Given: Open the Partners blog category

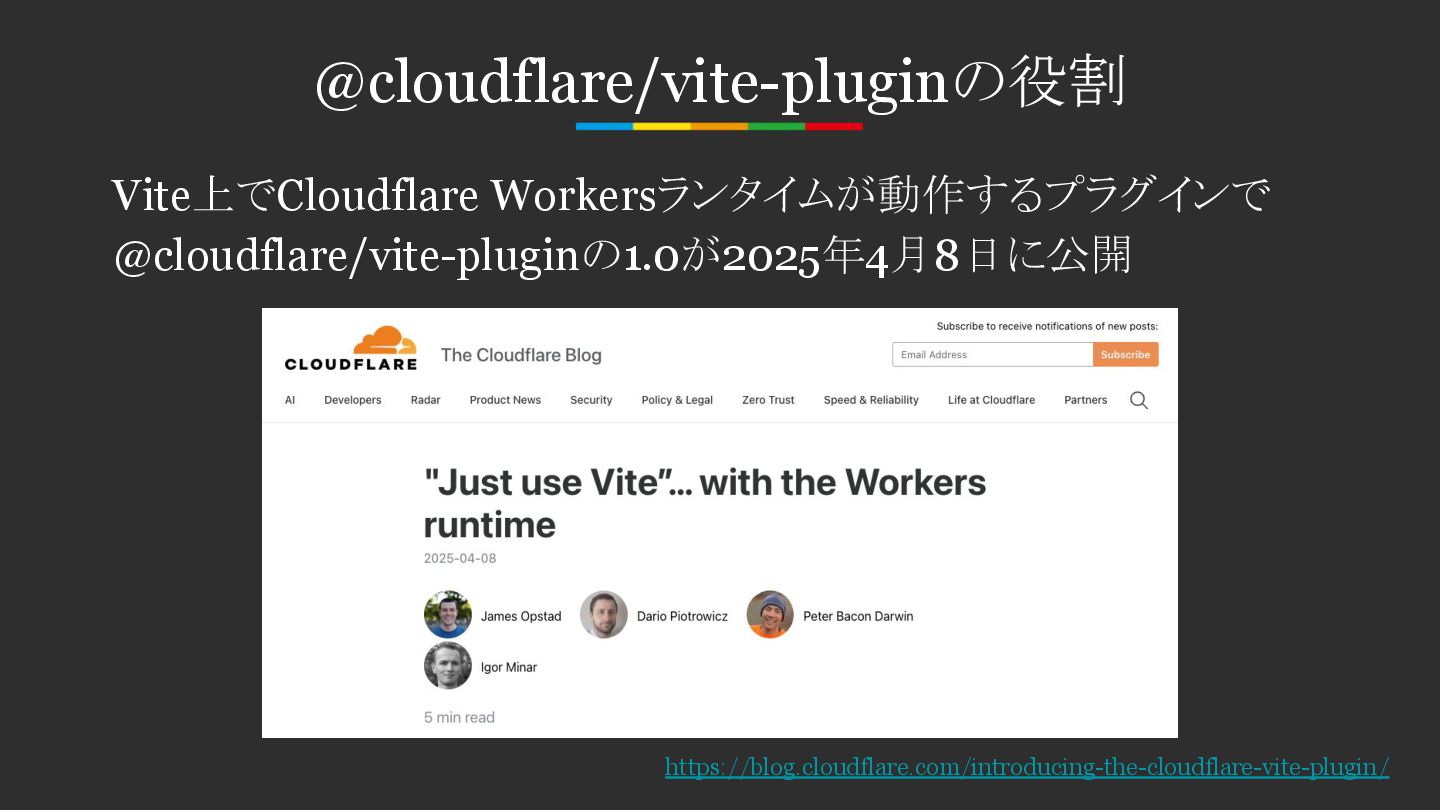Looking at the screenshot, I should [x=1086, y=400].
